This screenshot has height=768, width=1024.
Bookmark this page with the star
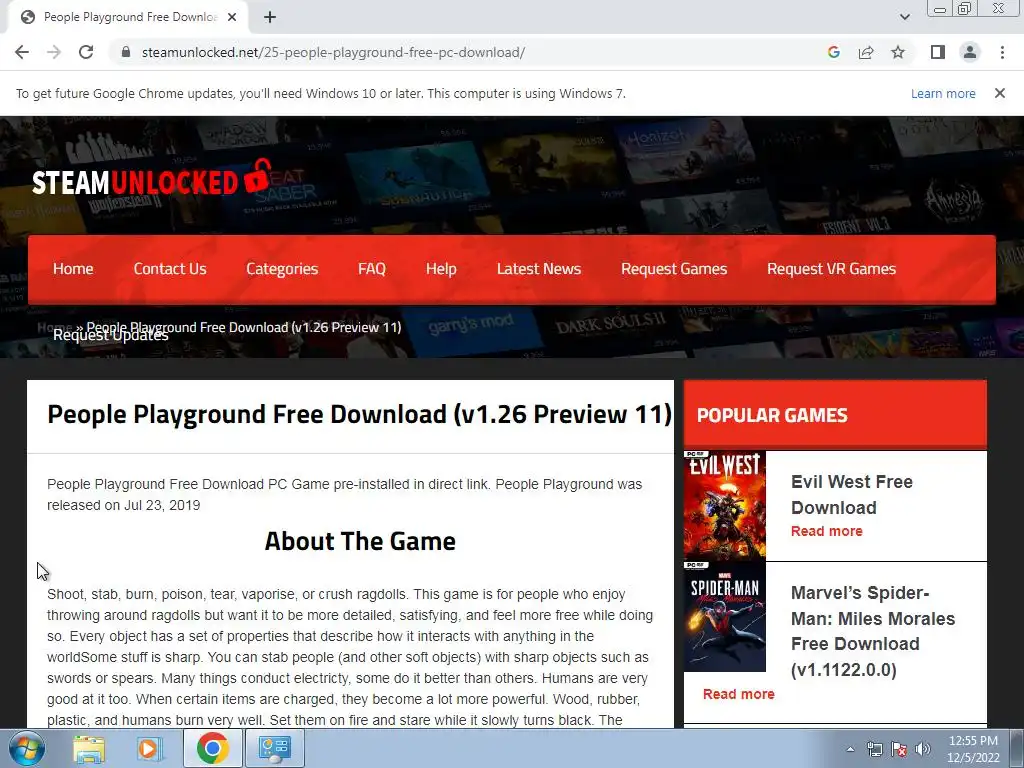[x=898, y=52]
